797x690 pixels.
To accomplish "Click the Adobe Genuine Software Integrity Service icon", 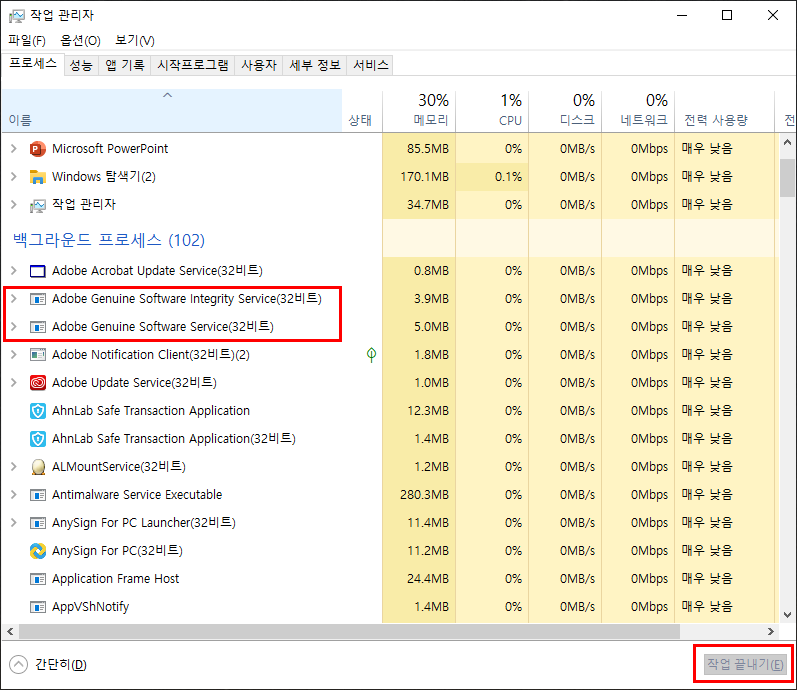I will [x=38, y=299].
